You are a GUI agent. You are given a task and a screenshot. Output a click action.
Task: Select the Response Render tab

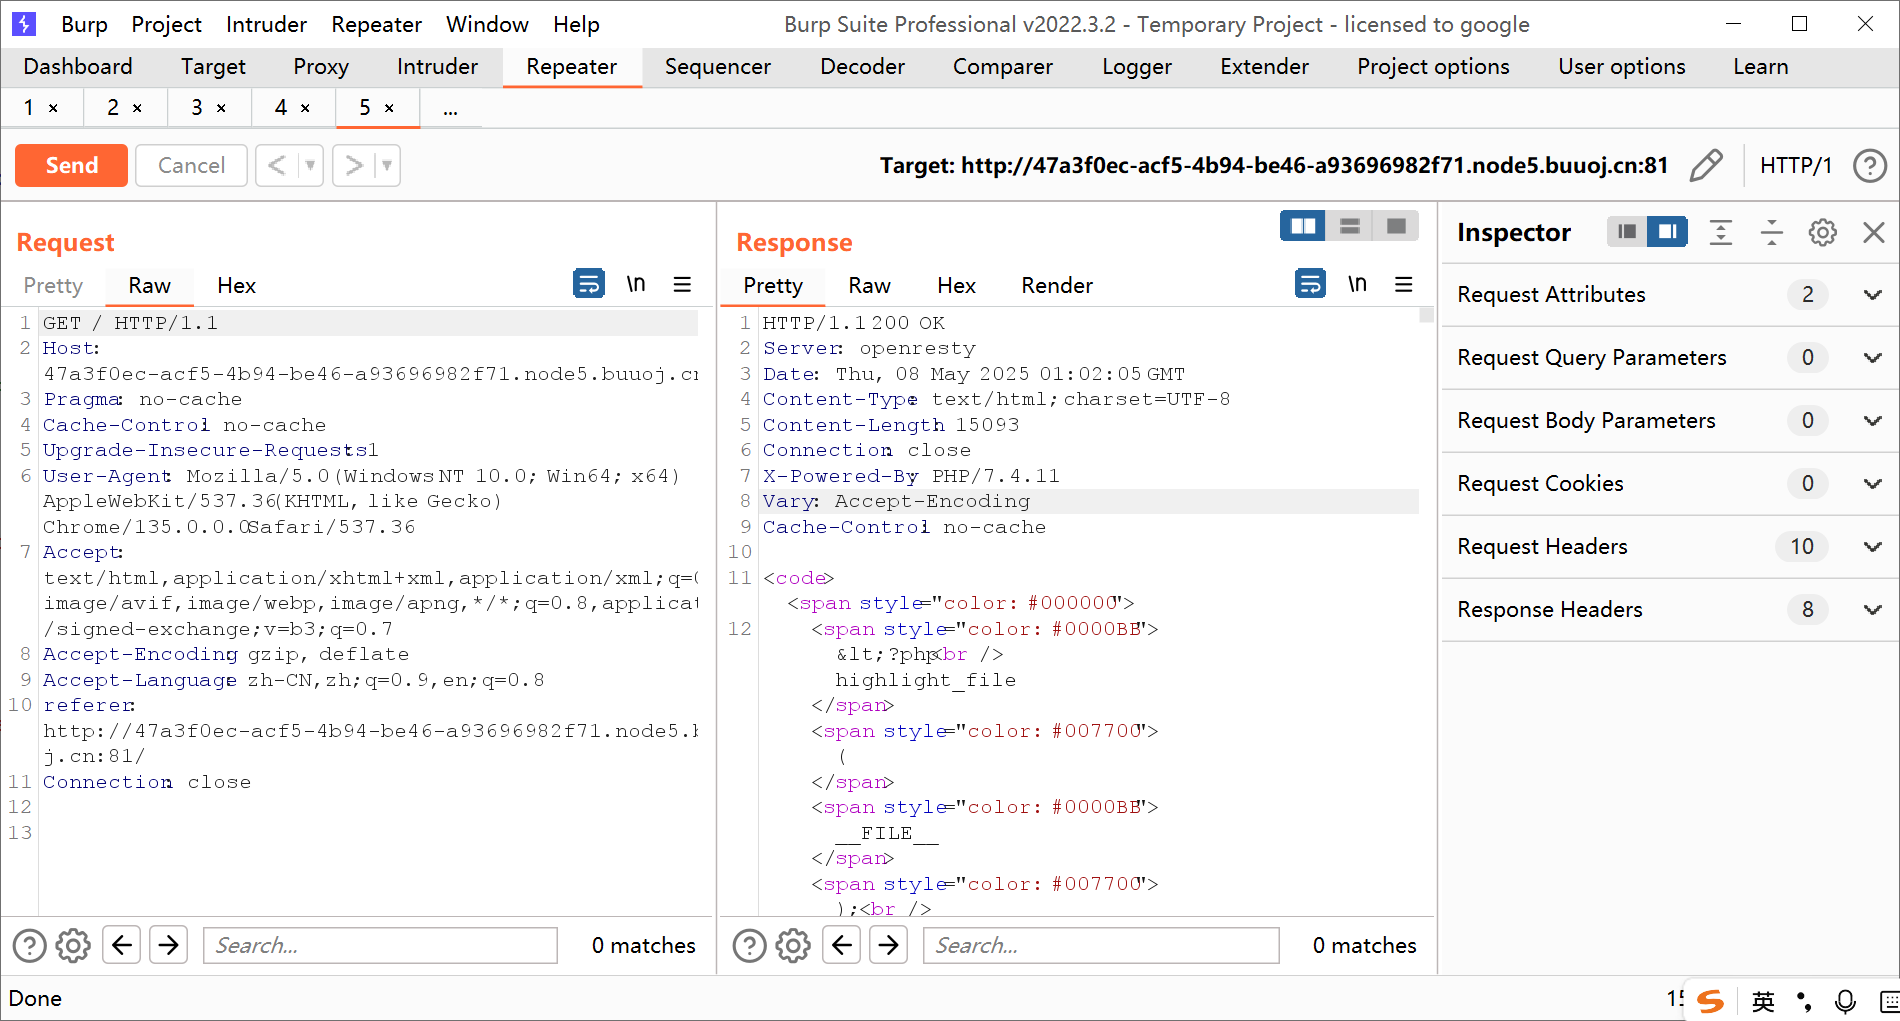tap(1056, 286)
